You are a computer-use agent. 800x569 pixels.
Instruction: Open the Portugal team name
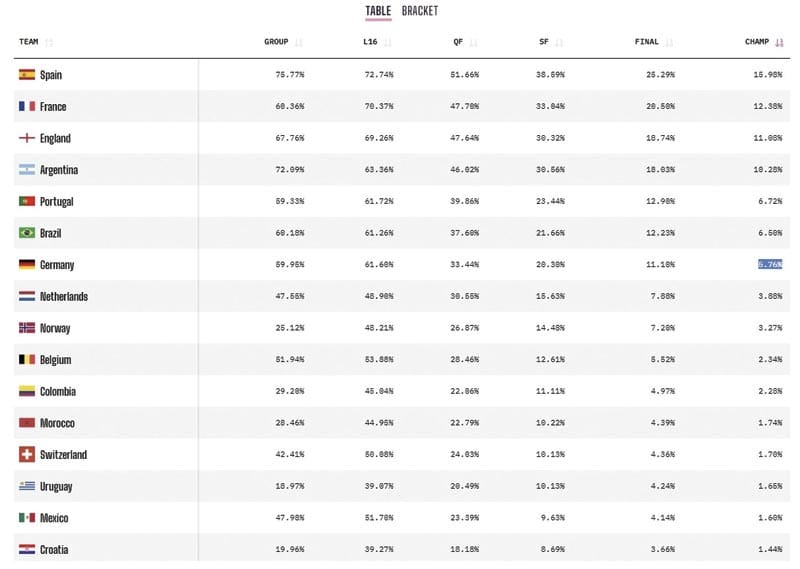tap(57, 202)
